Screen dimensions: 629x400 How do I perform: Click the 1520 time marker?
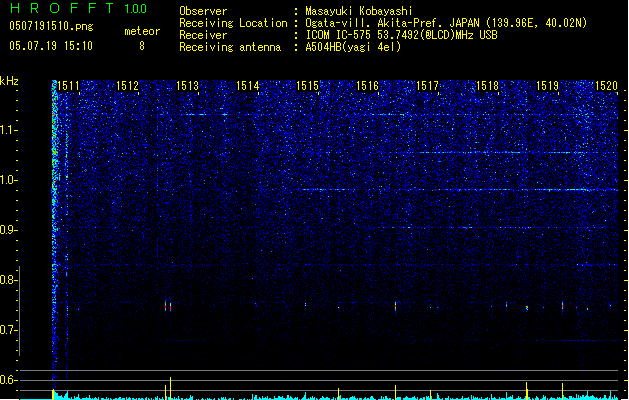pyautogui.click(x=606, y=86)
